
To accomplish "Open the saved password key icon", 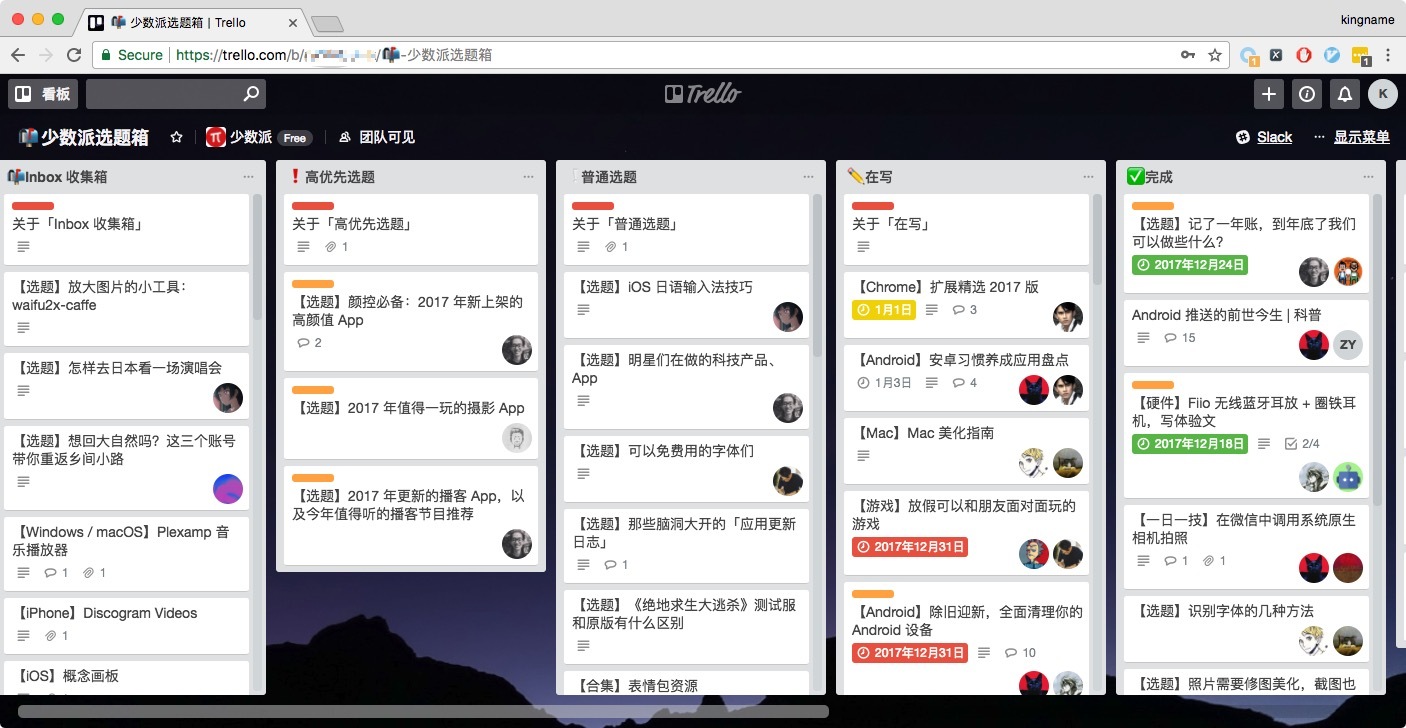I will [1188, 55].
